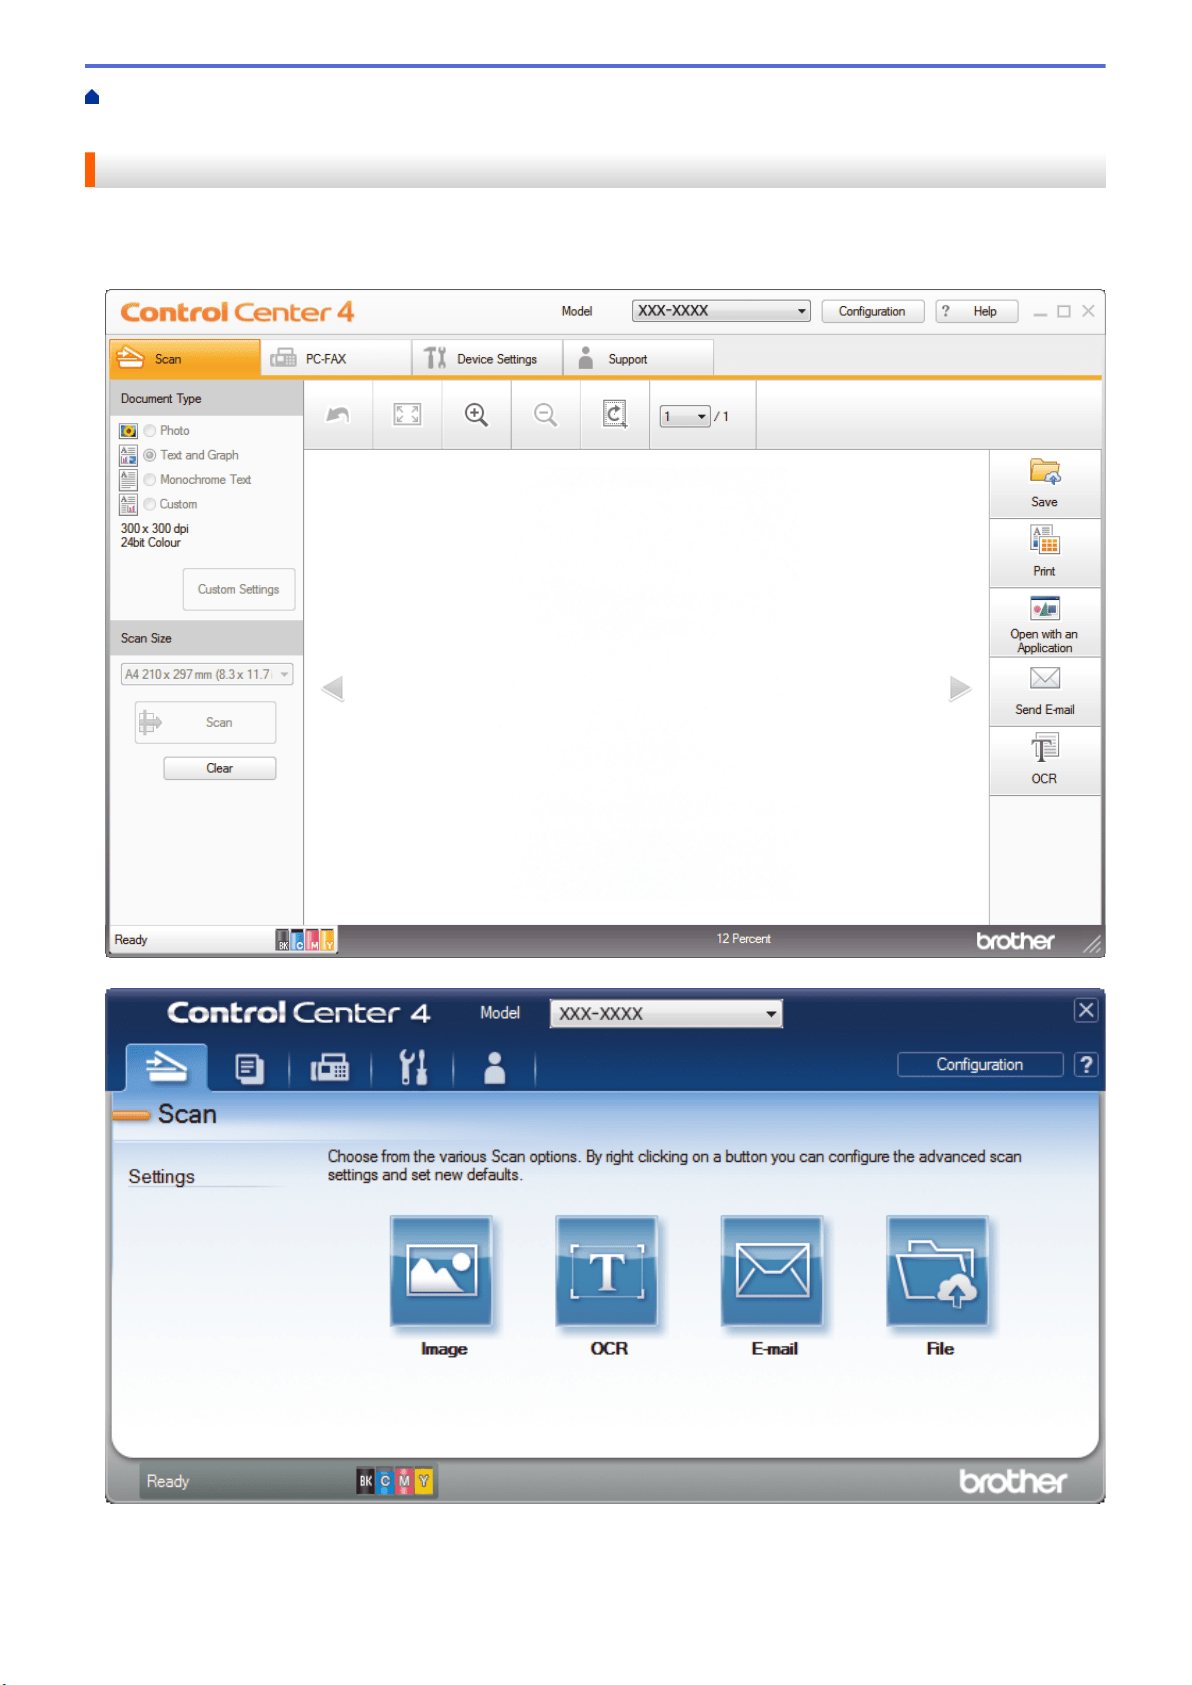Click Configuration button in blue window
The height and width of the screenshot is (1685, 1192).
pyautogui.click(x=980, y=1064)
